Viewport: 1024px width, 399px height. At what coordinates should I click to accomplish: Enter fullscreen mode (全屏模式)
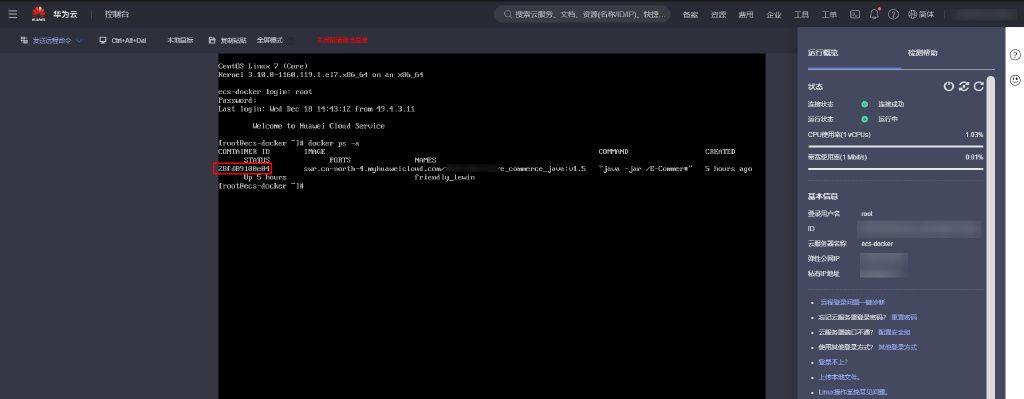click(270, 40)
